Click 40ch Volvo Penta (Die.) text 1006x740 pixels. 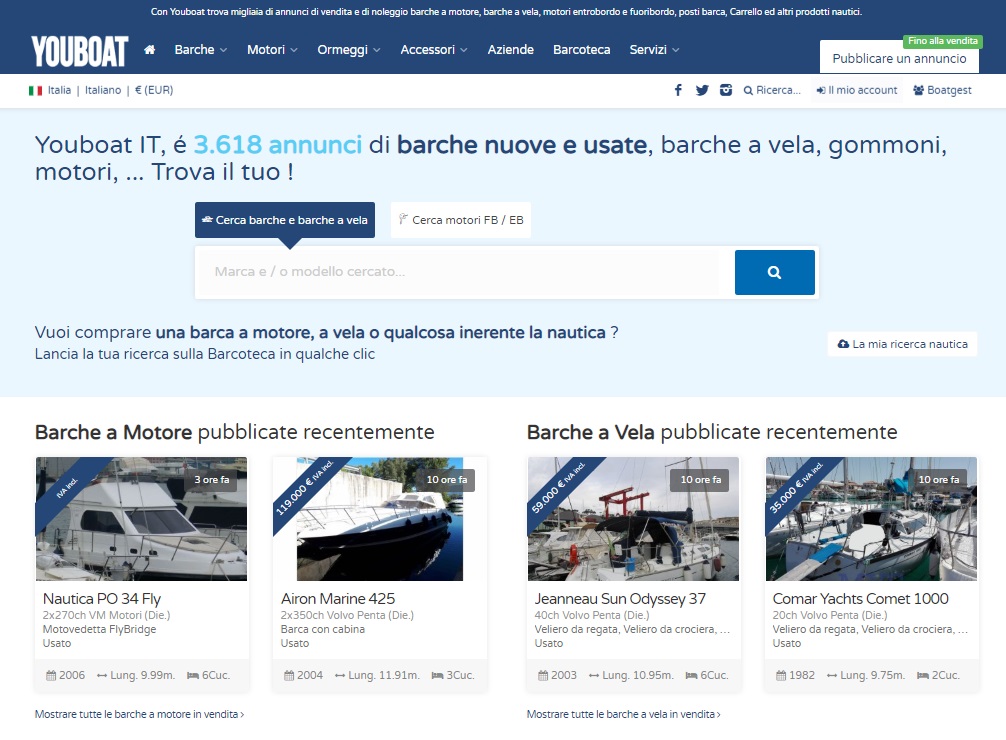[592, 615]
